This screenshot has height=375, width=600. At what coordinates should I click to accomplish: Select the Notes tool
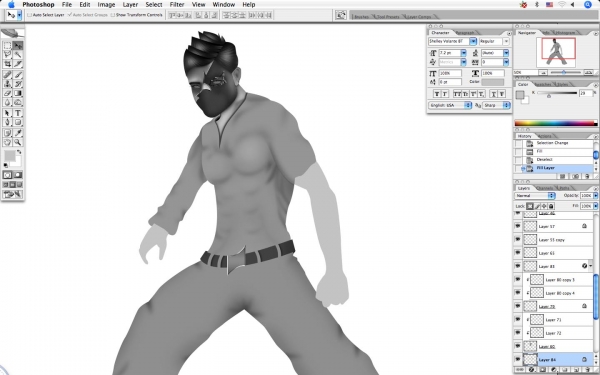coord(7,133)
